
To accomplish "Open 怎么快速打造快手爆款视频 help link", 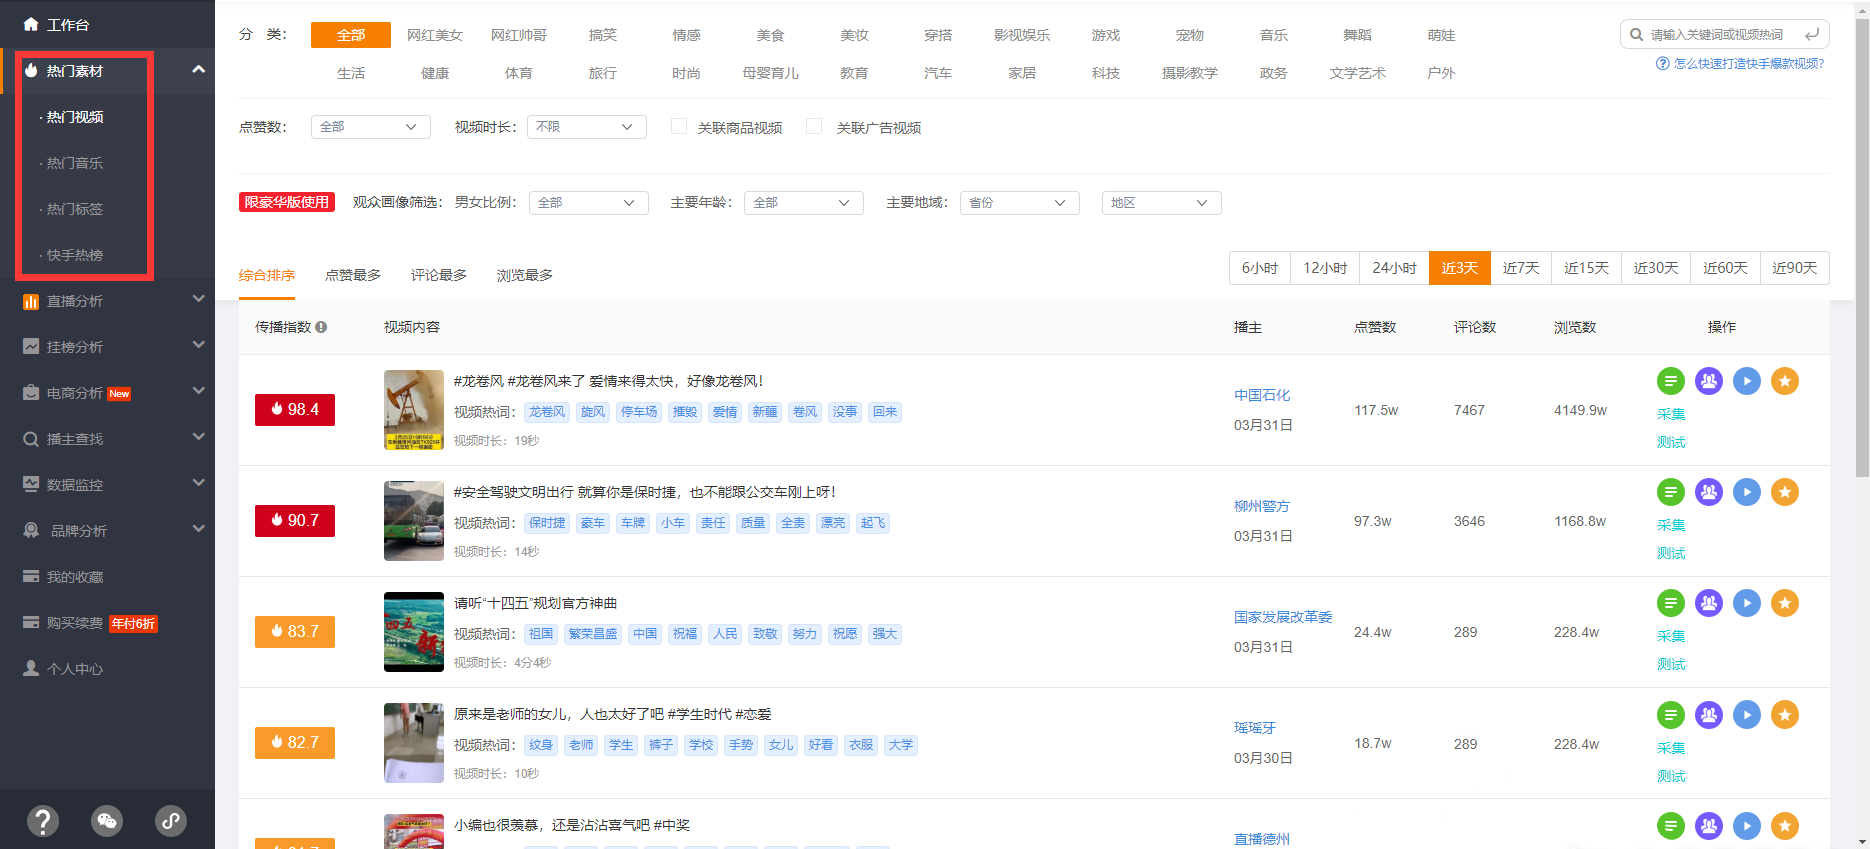I will point(1740,64).
